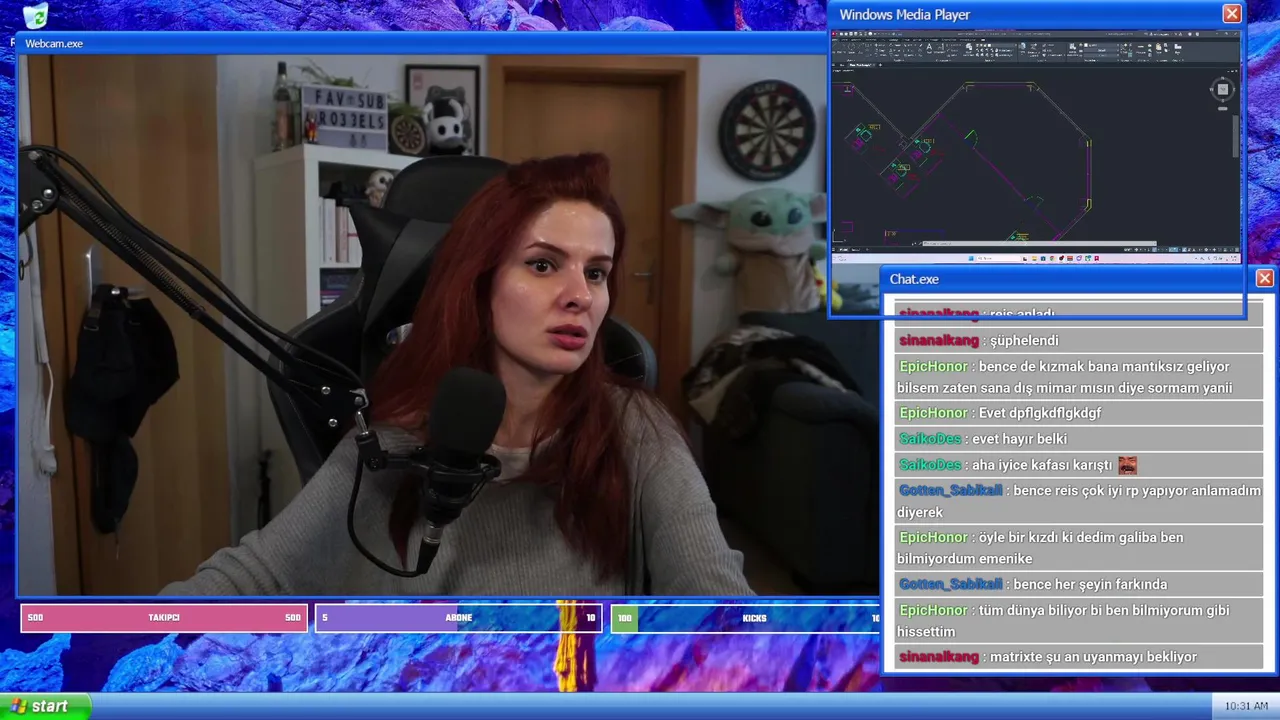The height and width of the screenshot is (720, 1280).
Task: Open the Recycle Bin desktop icon
Action: [x=34, y=15]
